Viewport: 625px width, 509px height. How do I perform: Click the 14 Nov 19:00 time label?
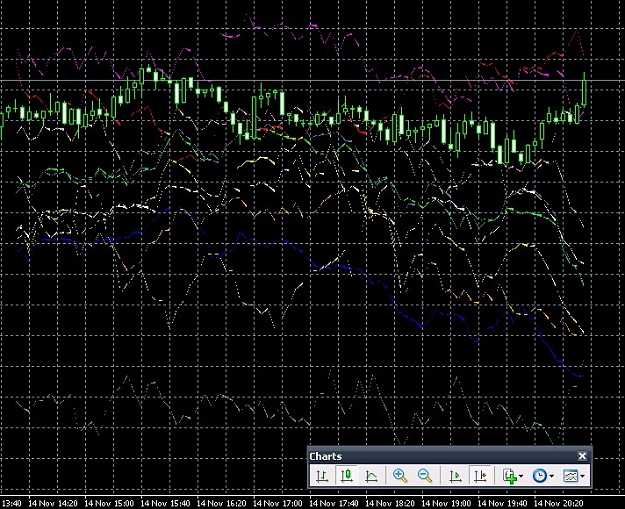point(446,503)
